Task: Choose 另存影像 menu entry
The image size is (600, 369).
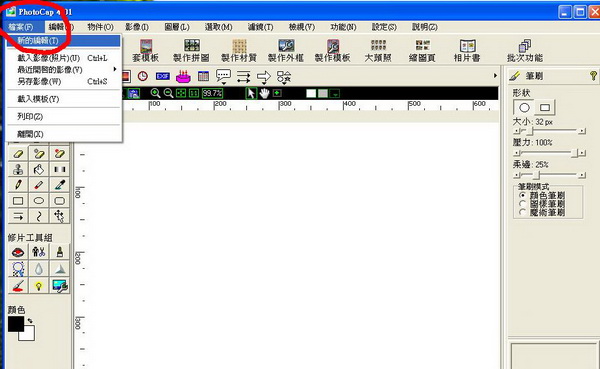Action: coord(64,81)
